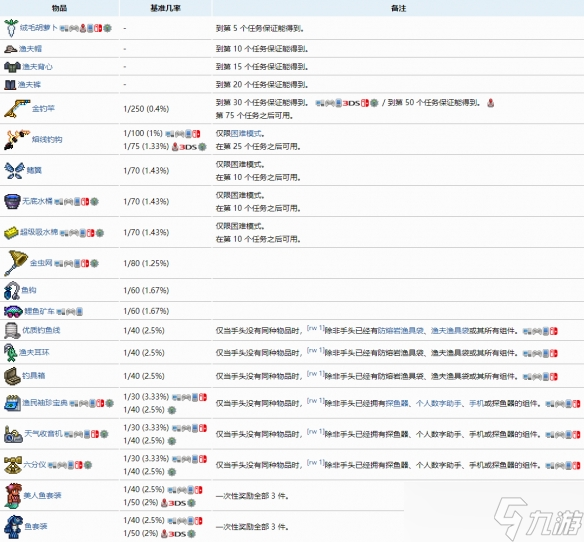Screen dimensions: 584x542
Task: Follow the 鳍翼 item link
Action: 34,171
